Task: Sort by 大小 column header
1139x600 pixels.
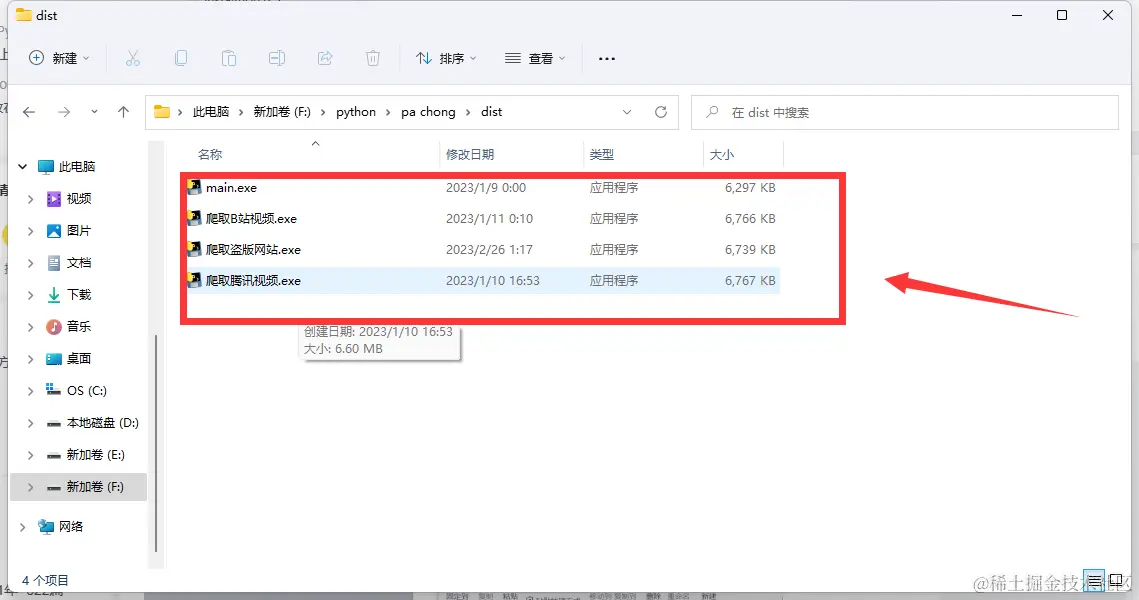Action: tap(721, 154)
